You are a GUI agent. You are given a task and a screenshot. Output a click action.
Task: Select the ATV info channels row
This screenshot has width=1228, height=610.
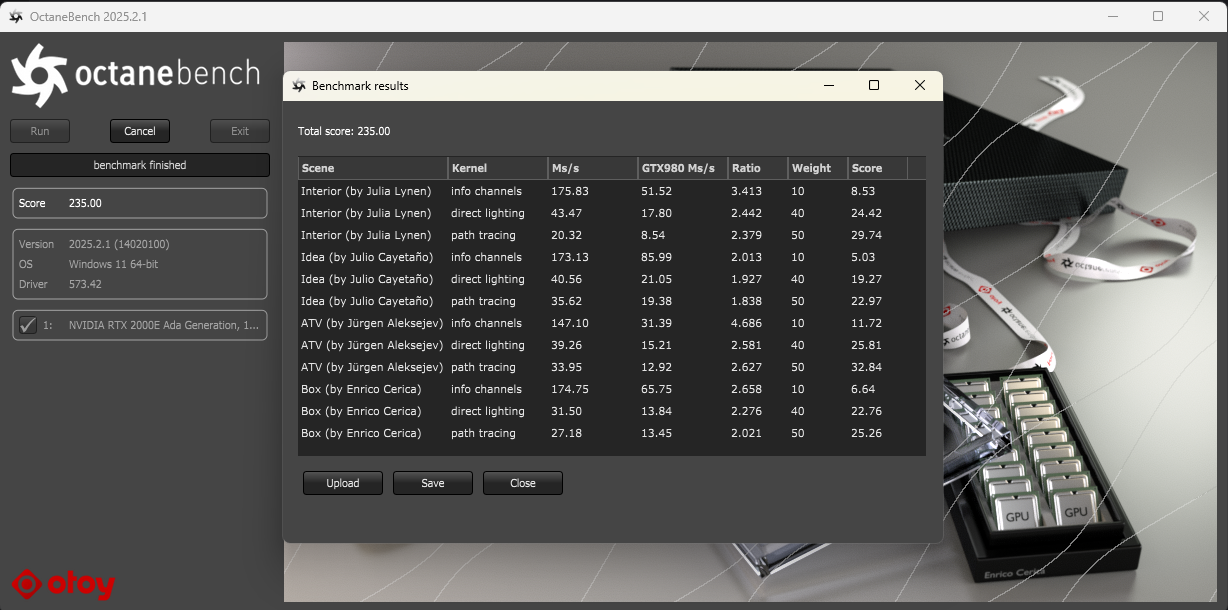point(612,323)
